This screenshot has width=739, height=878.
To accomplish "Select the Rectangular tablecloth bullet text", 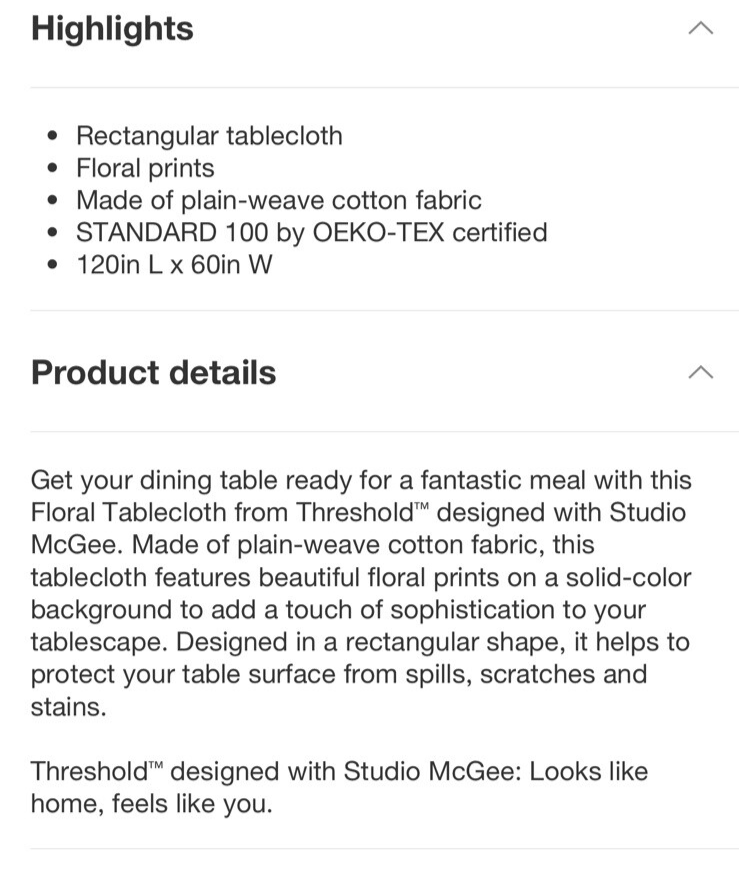I will pos(209,136).
